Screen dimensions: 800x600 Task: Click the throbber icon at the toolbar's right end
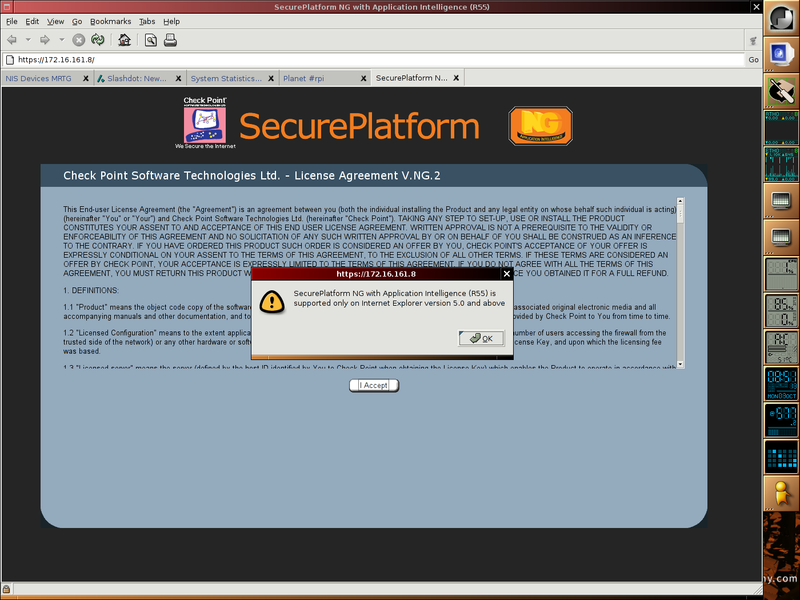(753, 40)
